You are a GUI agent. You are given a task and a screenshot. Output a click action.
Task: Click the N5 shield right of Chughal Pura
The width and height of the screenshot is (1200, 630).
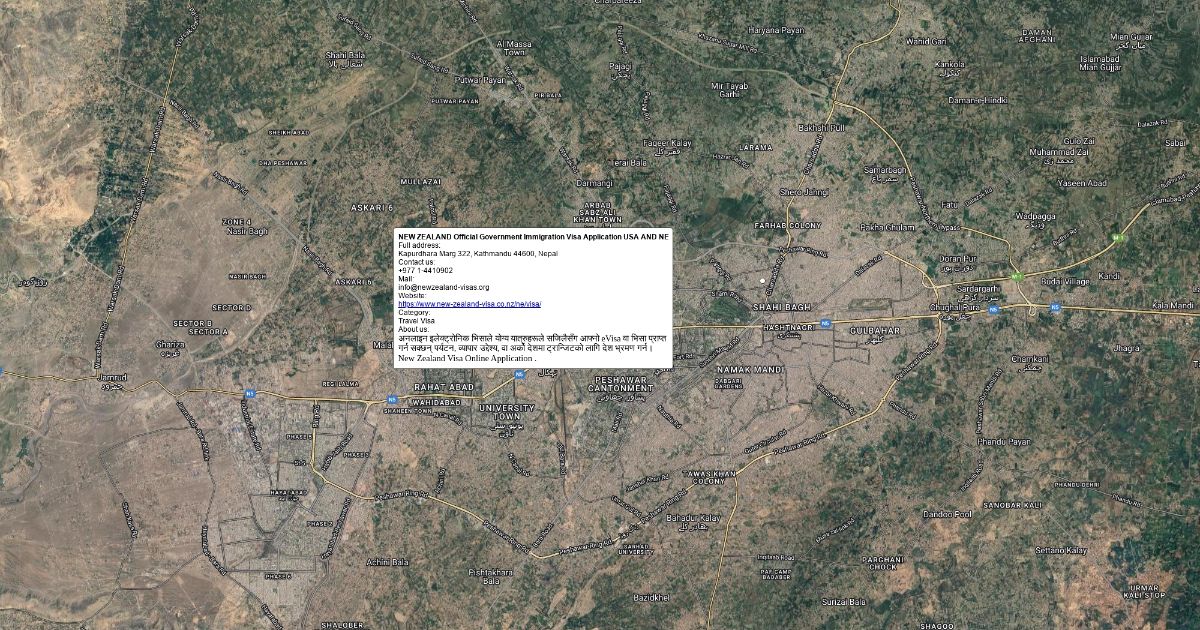point(991,310)
